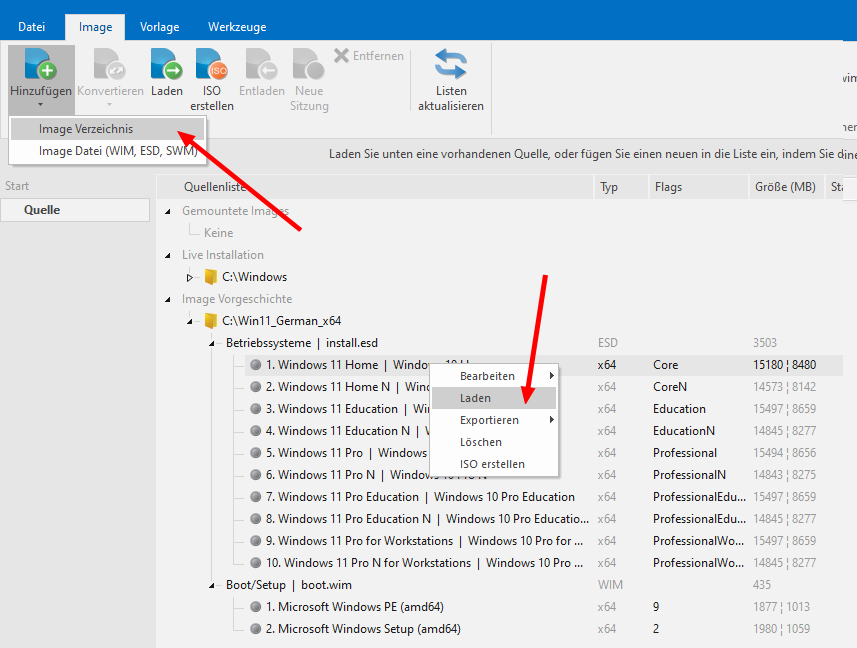Image resolution: width=857 pixels, height=648 pixels.
Task: Click the Neue Sitzung toolbar icon
Action: coord(309,63)
